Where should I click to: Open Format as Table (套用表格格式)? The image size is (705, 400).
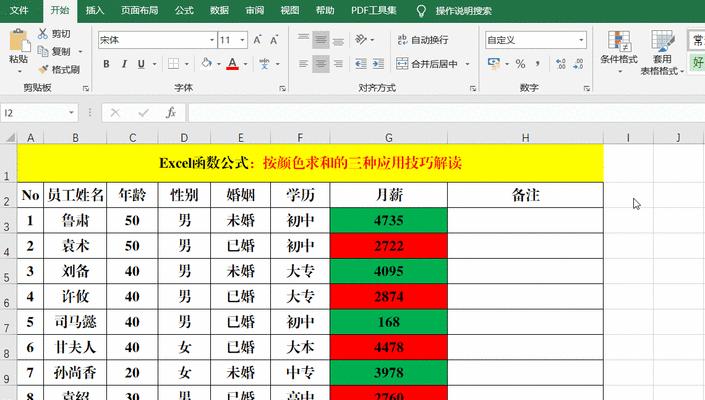click(662, 53)
